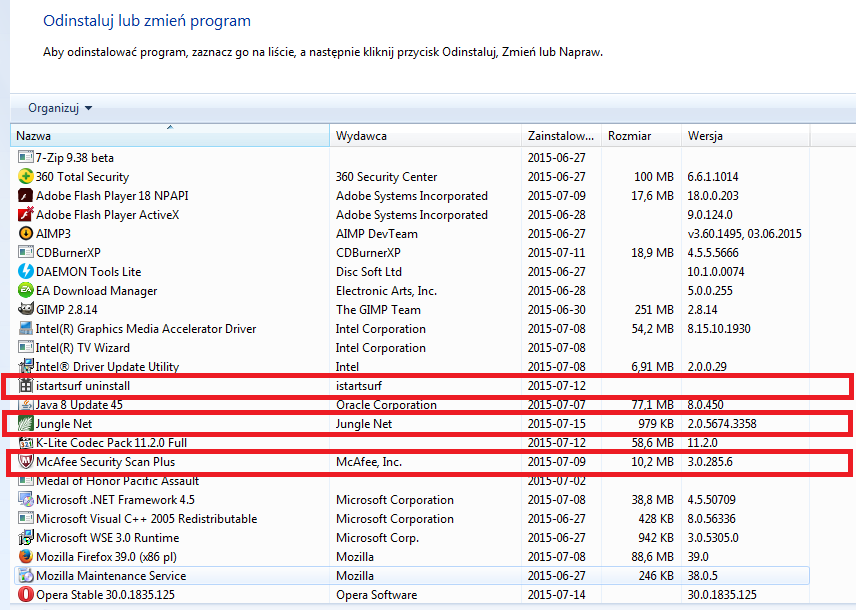Screen dimensions: 856x610
Task: Click the Intel Graphics Media Accelerator Driver icon
Action: 25,328
